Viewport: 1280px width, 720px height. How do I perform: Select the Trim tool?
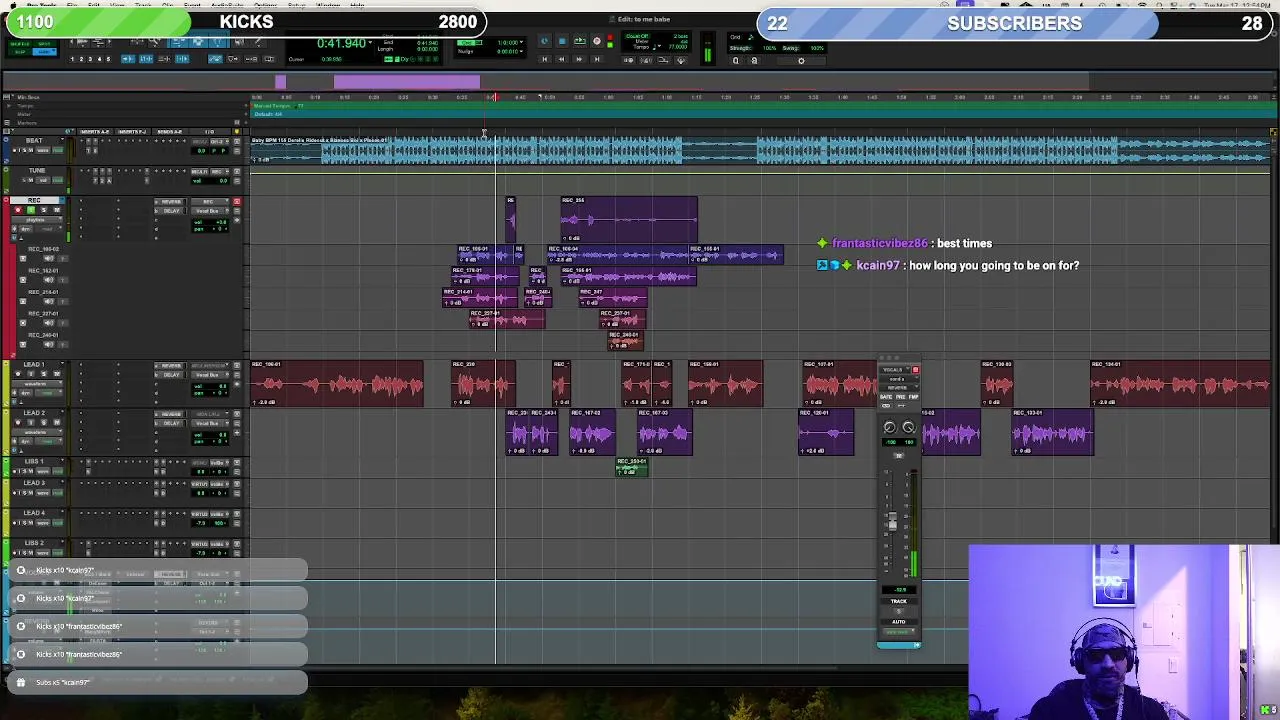[177, 42]
